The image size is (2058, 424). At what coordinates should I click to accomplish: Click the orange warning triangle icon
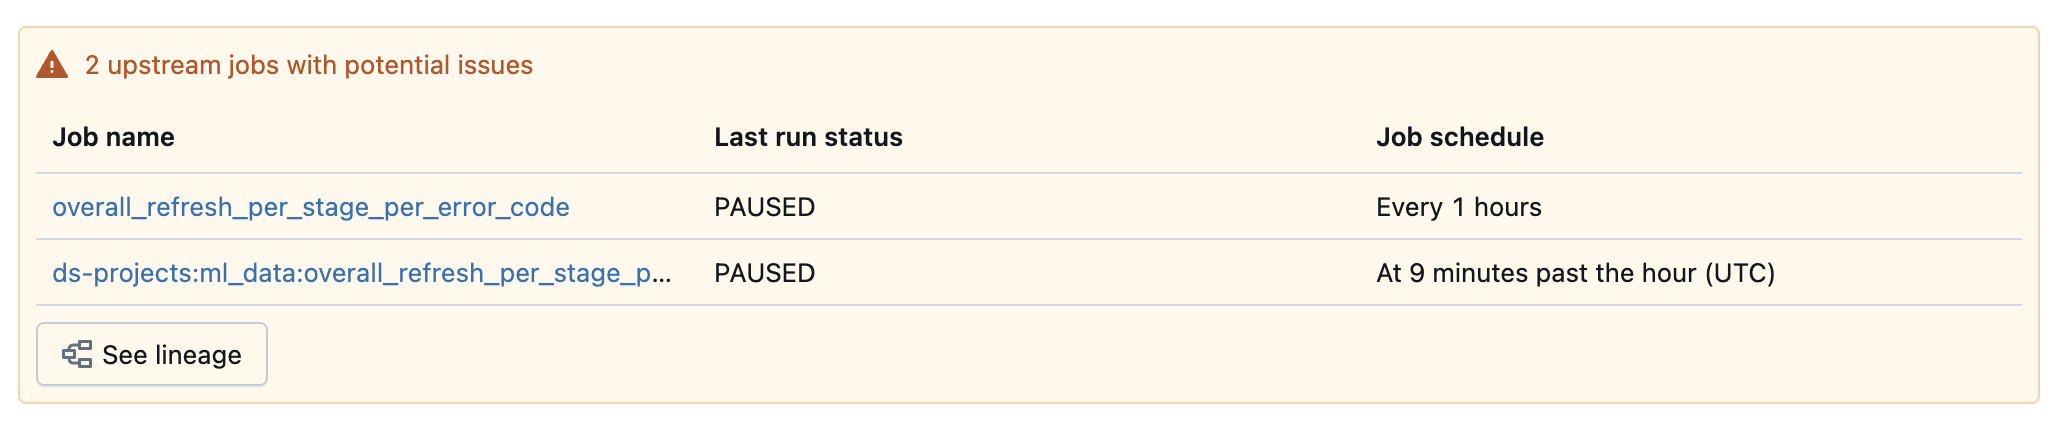pyautogui.click(x=52, y=66)
